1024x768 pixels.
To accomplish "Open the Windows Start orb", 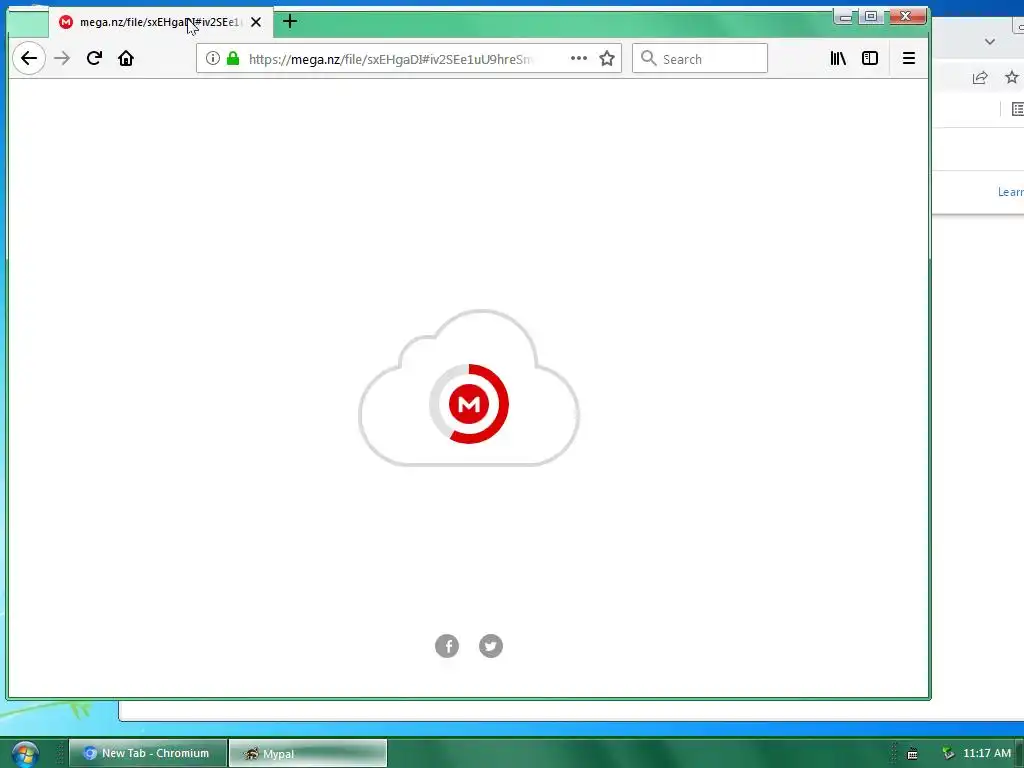I will click(25, 754).
